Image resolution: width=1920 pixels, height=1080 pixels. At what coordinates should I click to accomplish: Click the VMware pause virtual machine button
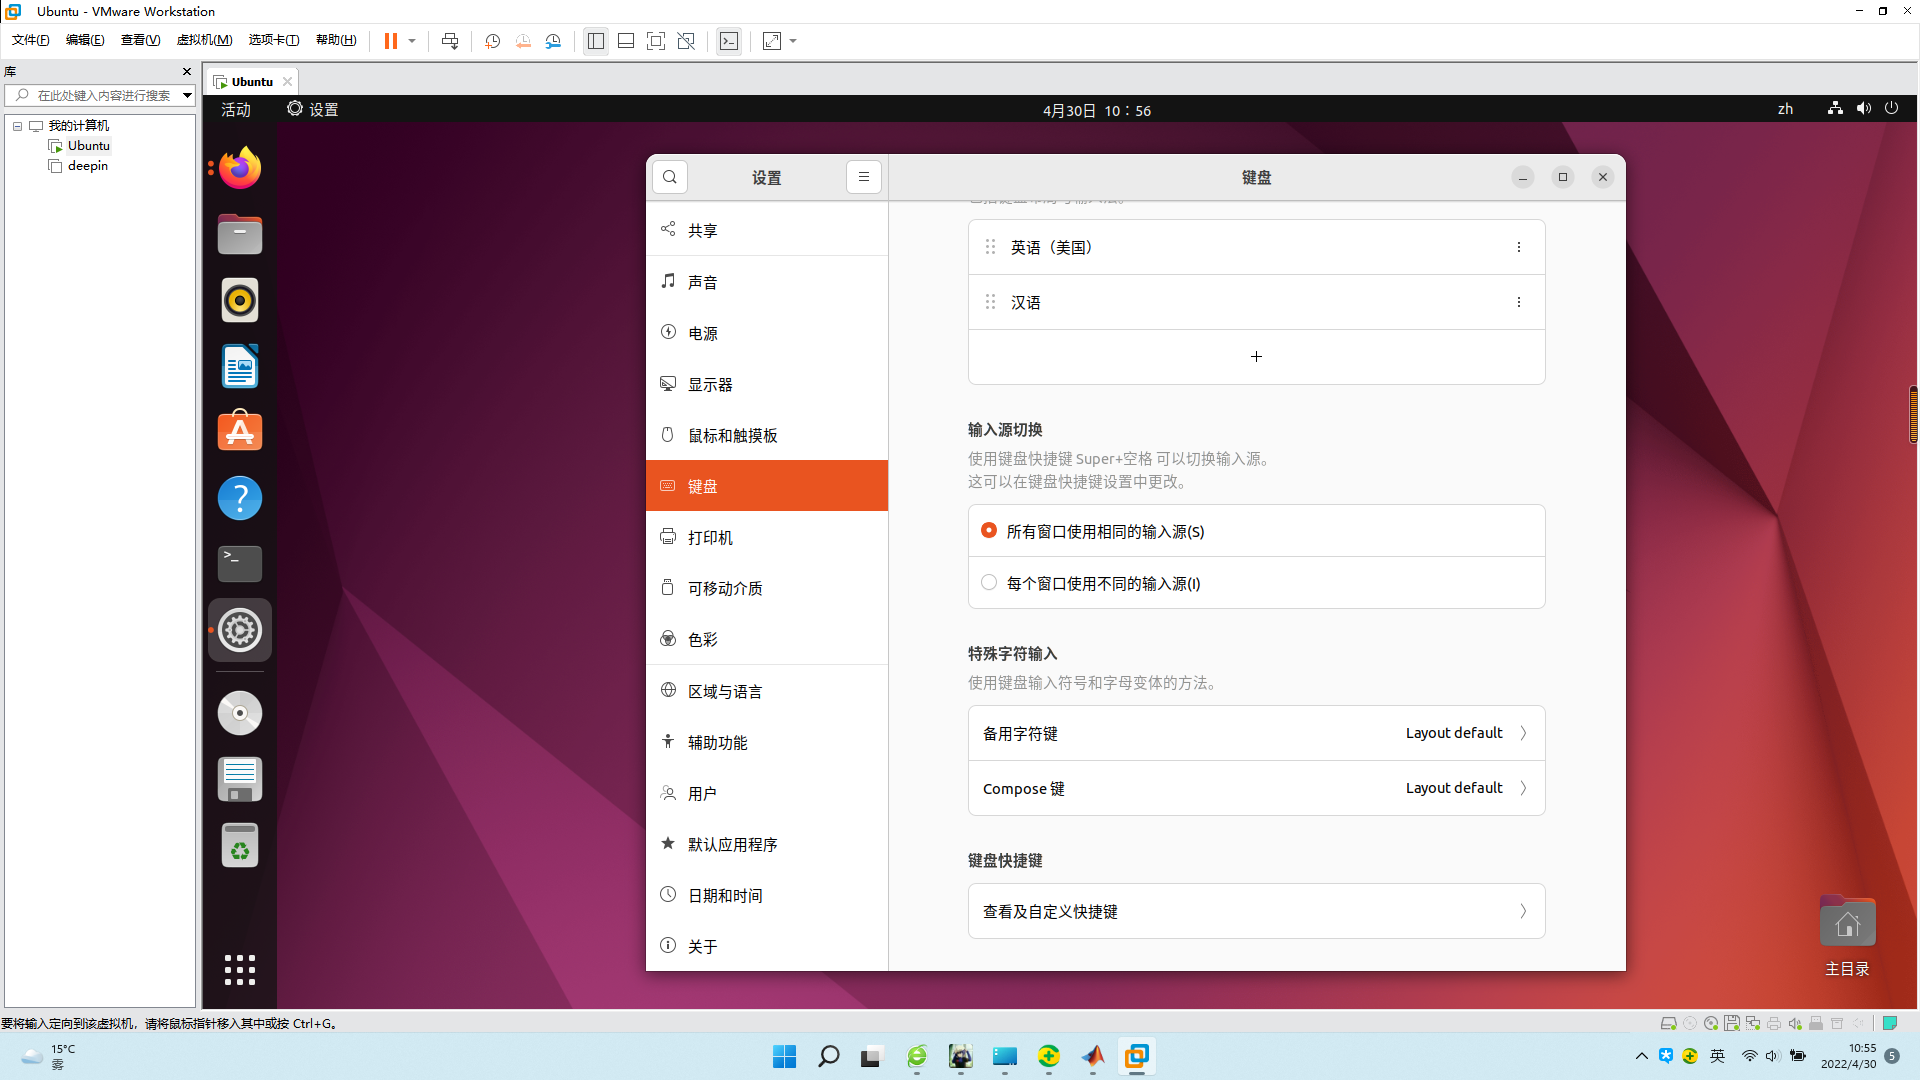click(390, 41)
